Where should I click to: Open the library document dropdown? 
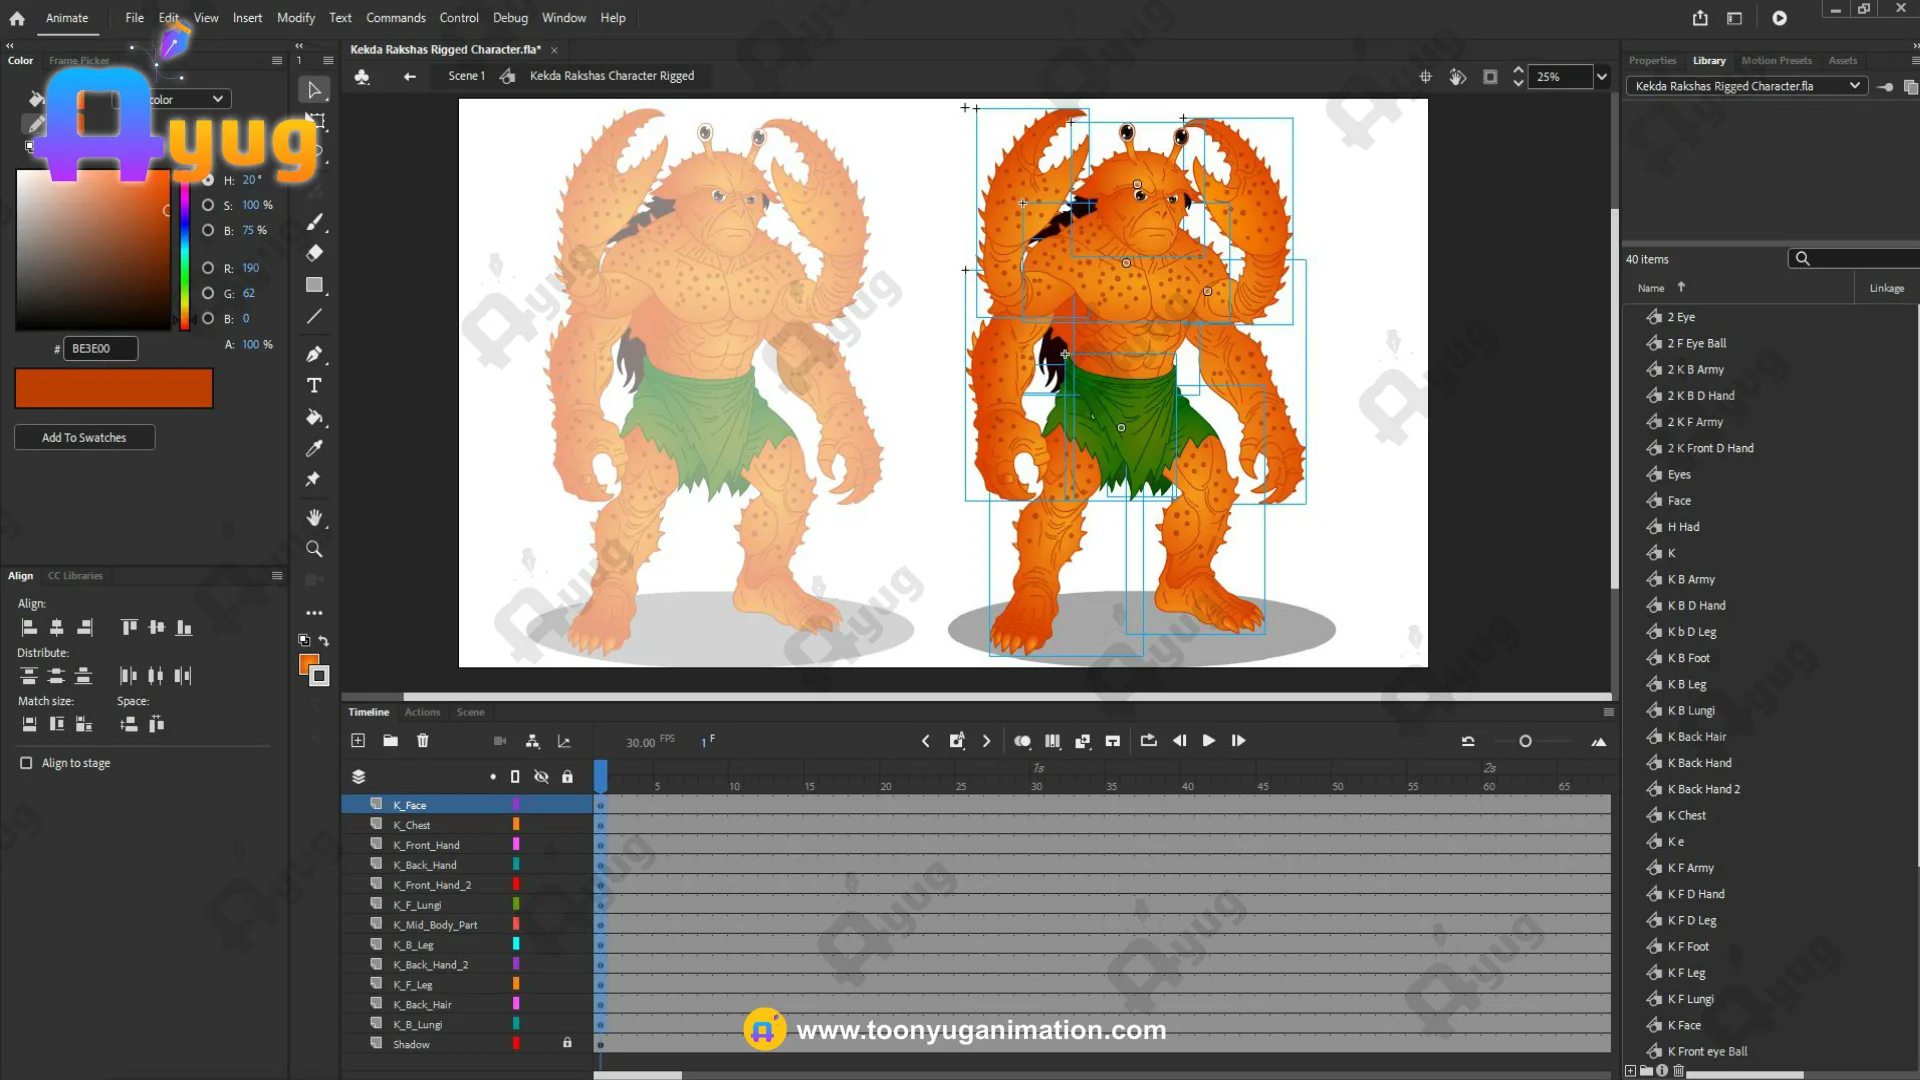click(x=1854, y=86)
